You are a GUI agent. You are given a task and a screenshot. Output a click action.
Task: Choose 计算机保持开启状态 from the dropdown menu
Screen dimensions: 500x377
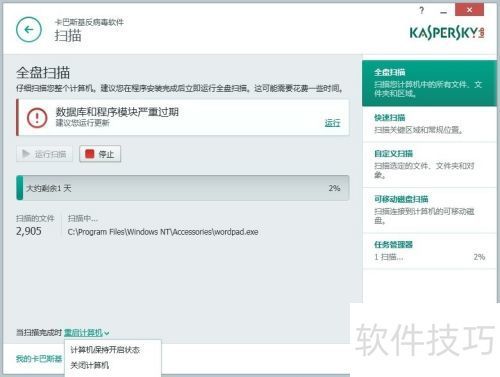coord(105,350)
